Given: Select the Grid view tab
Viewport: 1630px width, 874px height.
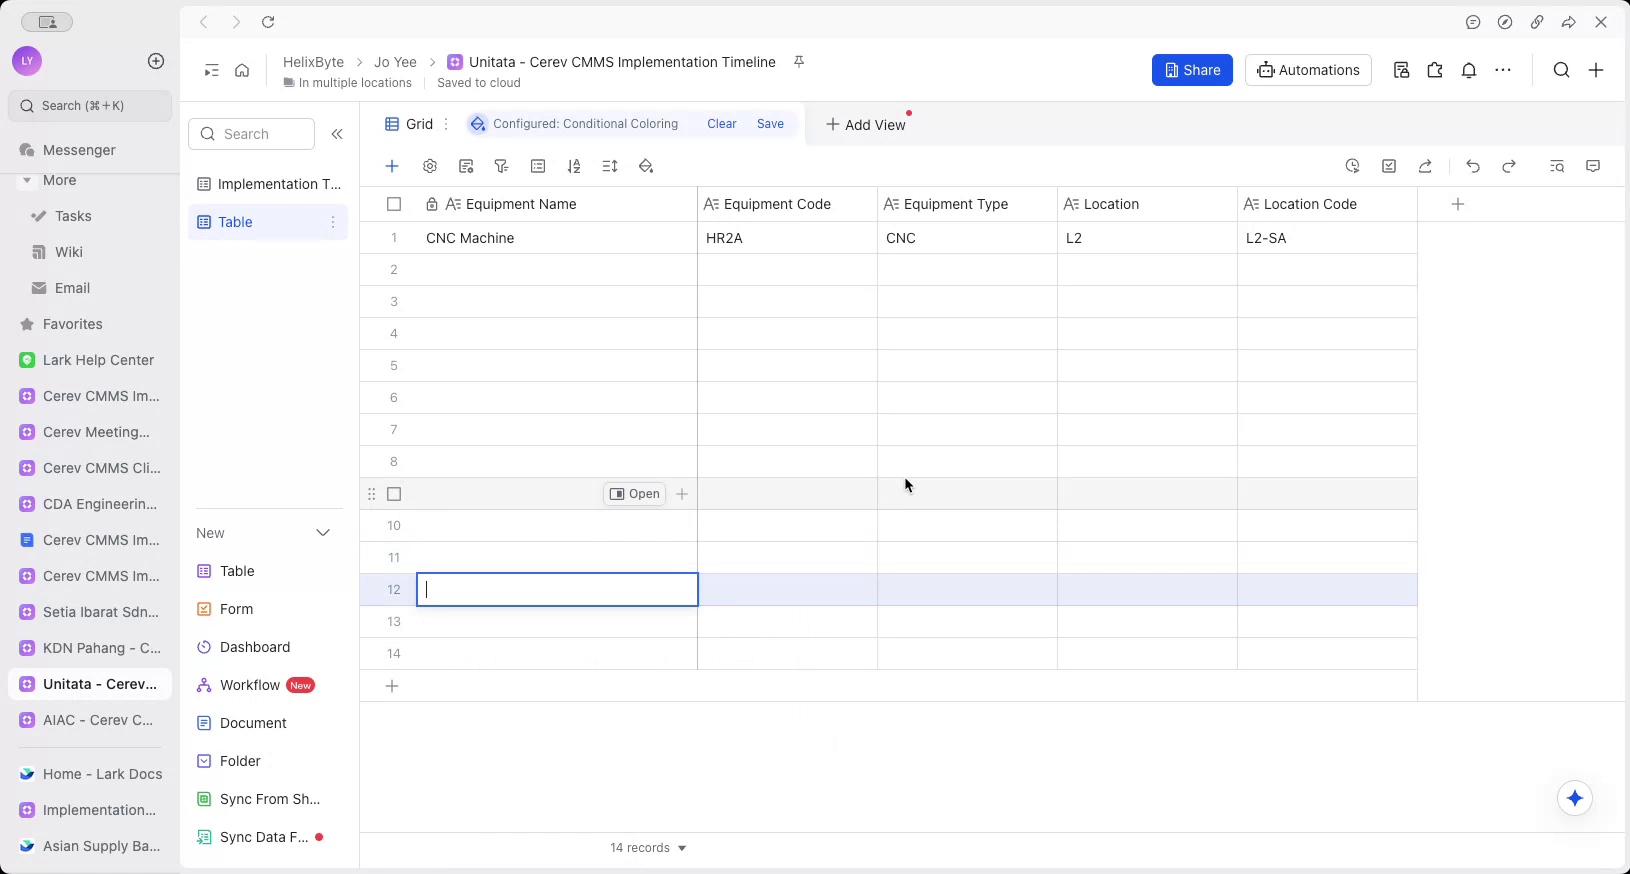Looking at the screenshot, I should tap(410, 124).
